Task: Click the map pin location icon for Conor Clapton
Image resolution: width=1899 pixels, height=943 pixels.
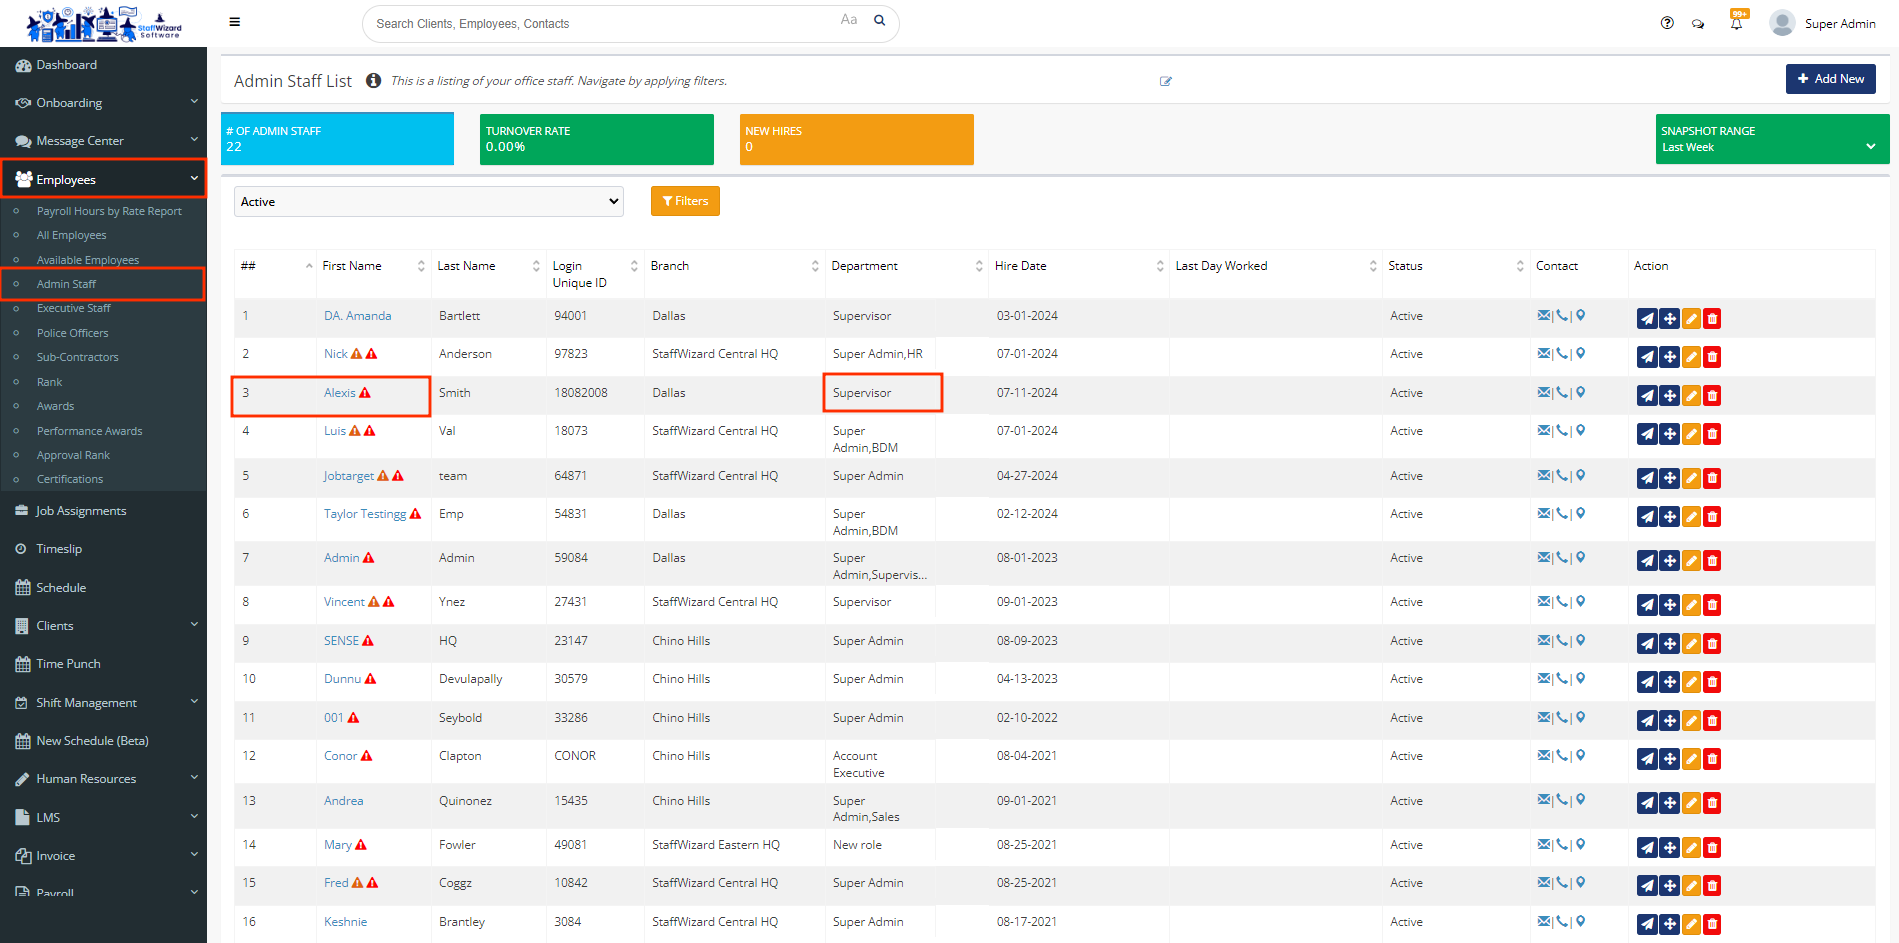Action: click(1581, 756)
